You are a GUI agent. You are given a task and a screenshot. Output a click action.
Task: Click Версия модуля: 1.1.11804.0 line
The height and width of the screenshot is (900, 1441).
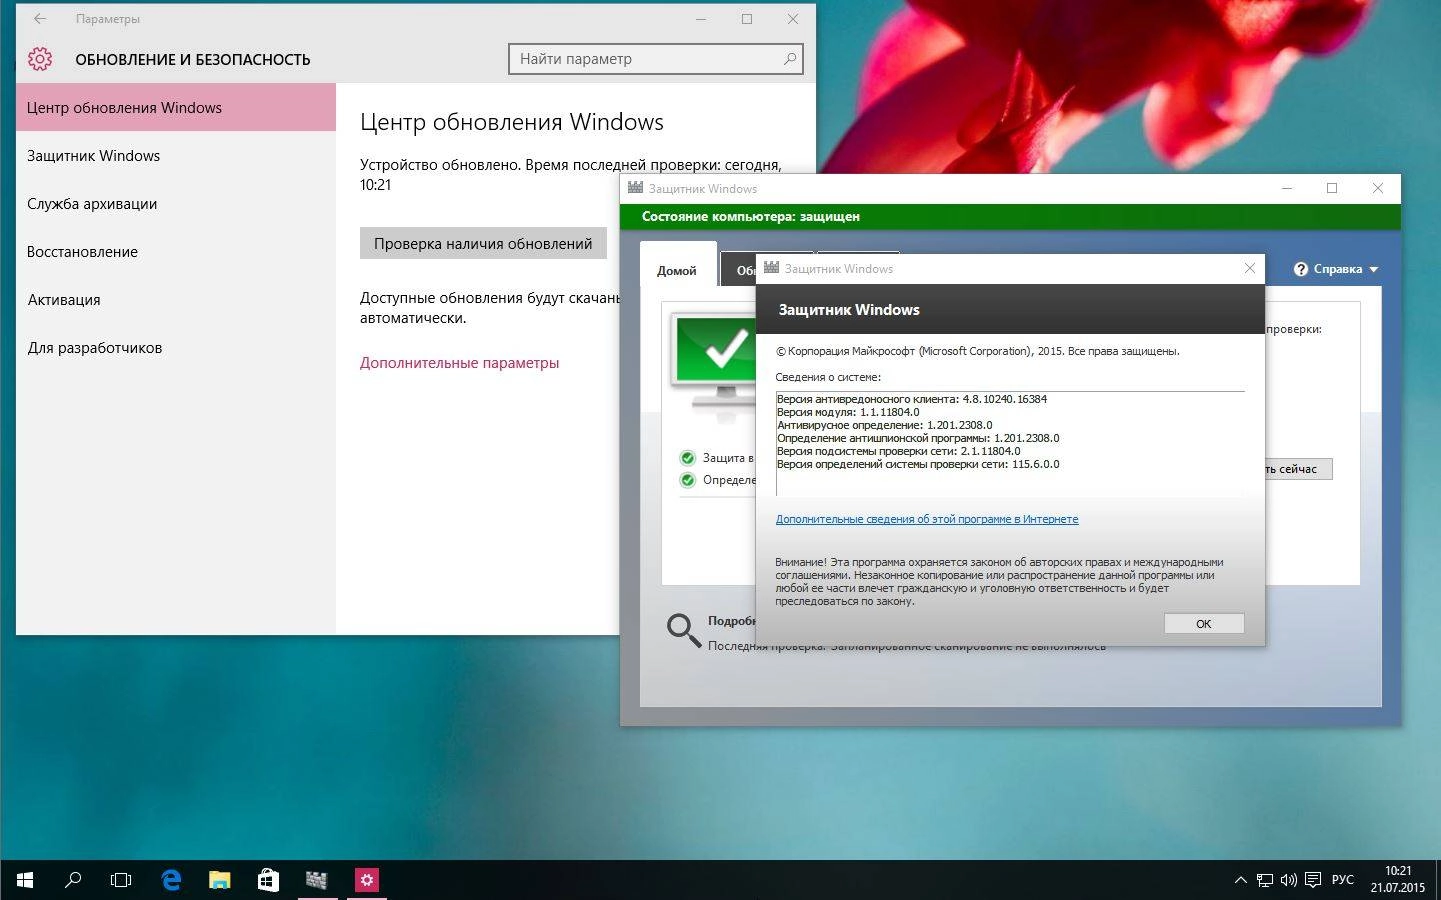pos(848,412)
